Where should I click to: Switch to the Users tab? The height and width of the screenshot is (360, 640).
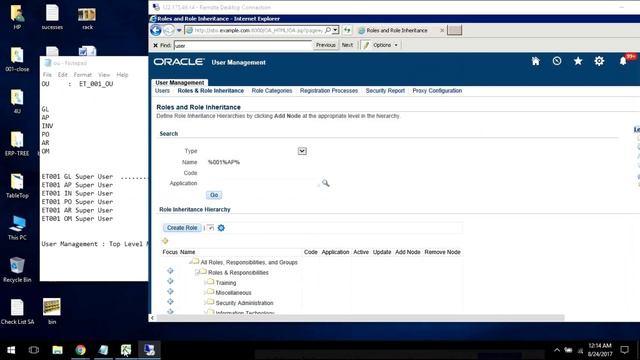click(162, 91)
